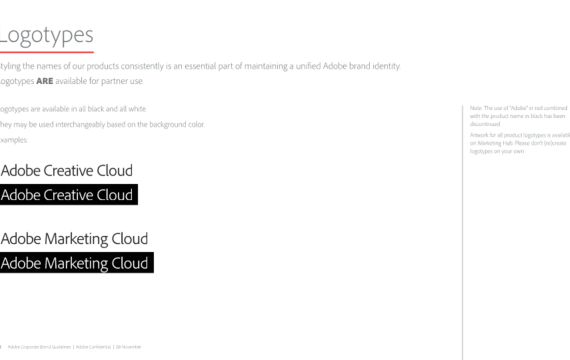The height and width of the screenshot is (360, 570).
Task: Select the white-on-black Adobe Creative Cloud logotype
Action: coord(69,195)
